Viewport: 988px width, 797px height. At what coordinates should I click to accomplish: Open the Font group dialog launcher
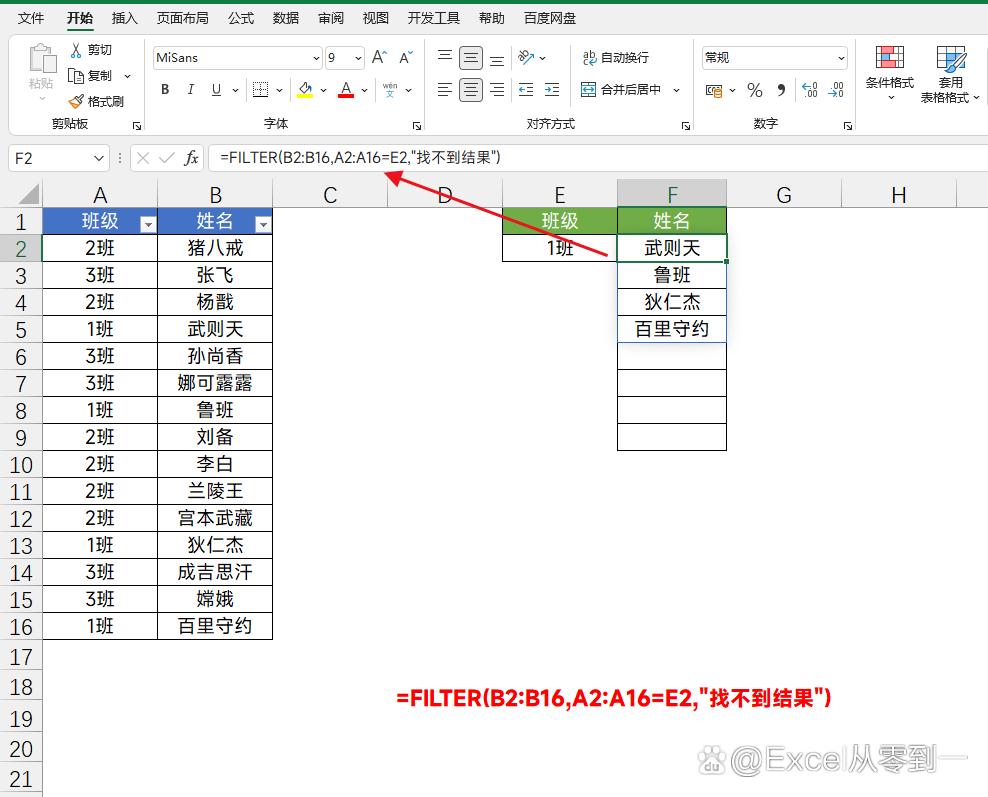click(x=416, y=126)
